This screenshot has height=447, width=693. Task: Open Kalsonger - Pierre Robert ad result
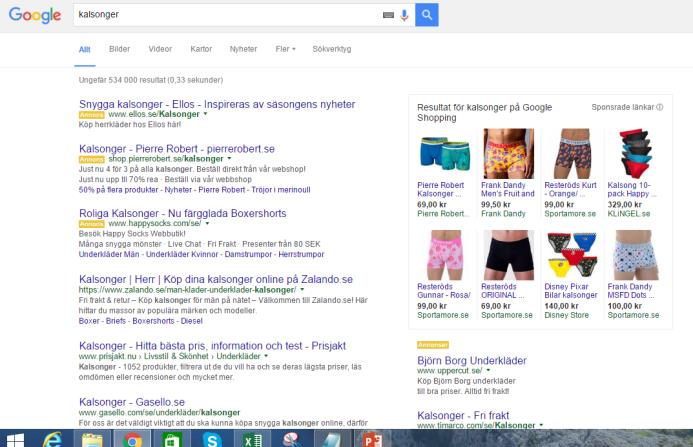click(177, 149)
